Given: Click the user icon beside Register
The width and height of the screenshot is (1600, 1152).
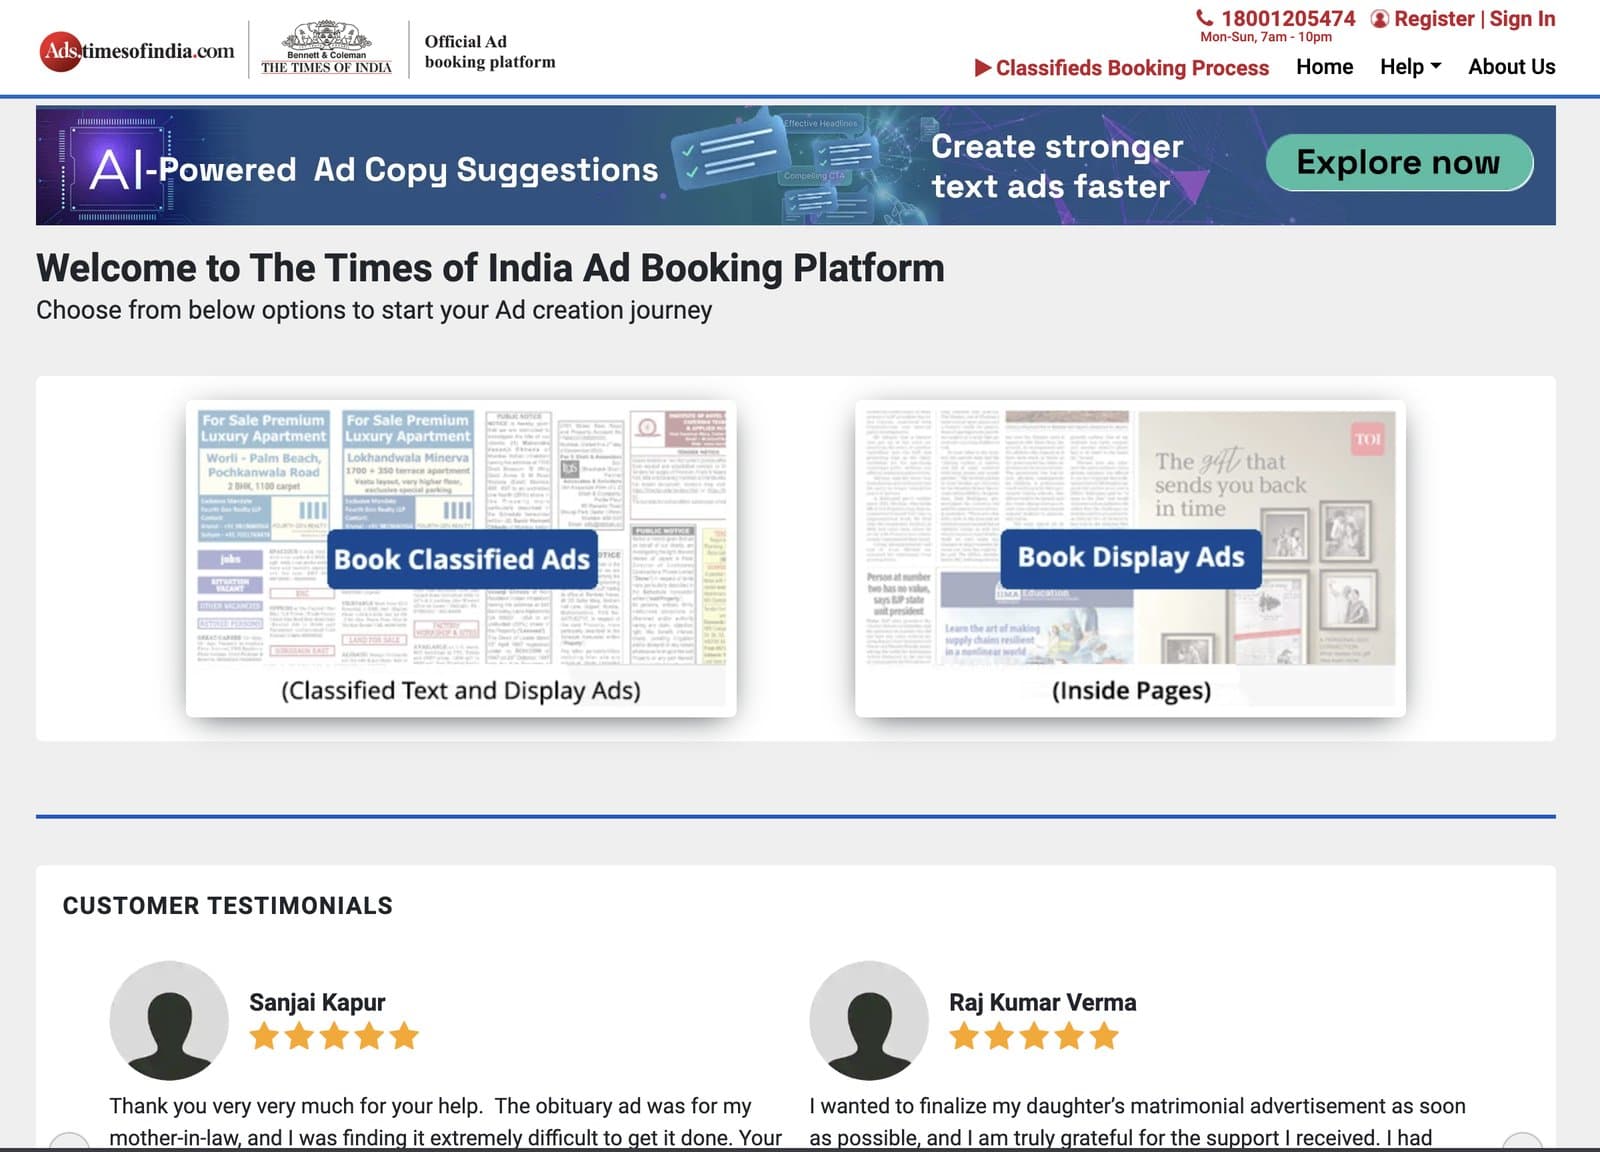Looking at the screenshot, I should [x=1379, y=19].
